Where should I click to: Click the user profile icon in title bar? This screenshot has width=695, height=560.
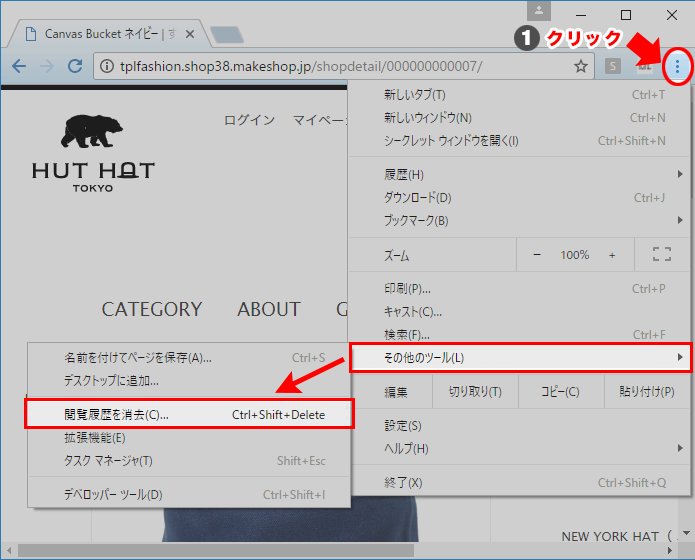coord(539,11)
